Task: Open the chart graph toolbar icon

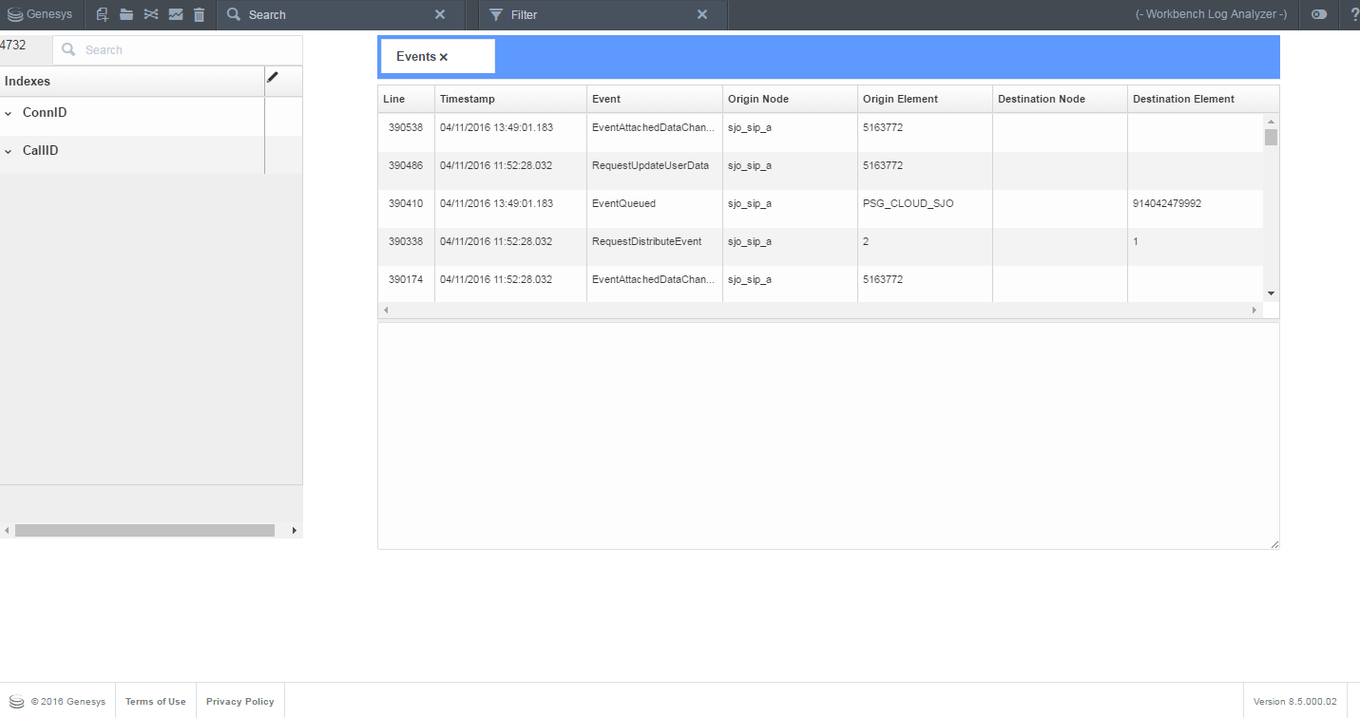Action: (175, 14)
